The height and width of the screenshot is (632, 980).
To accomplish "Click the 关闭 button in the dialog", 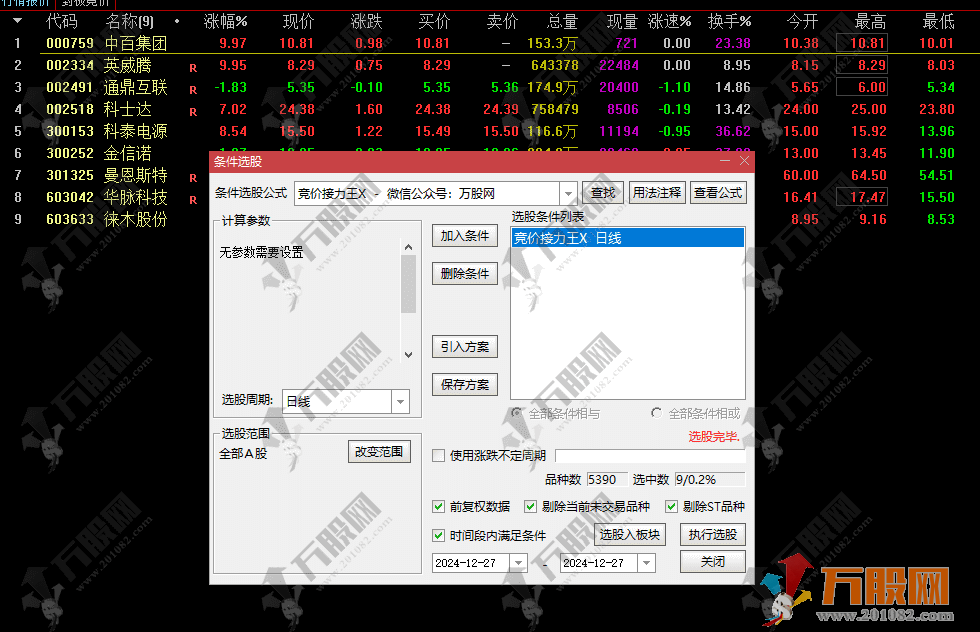I will point(712,561).
